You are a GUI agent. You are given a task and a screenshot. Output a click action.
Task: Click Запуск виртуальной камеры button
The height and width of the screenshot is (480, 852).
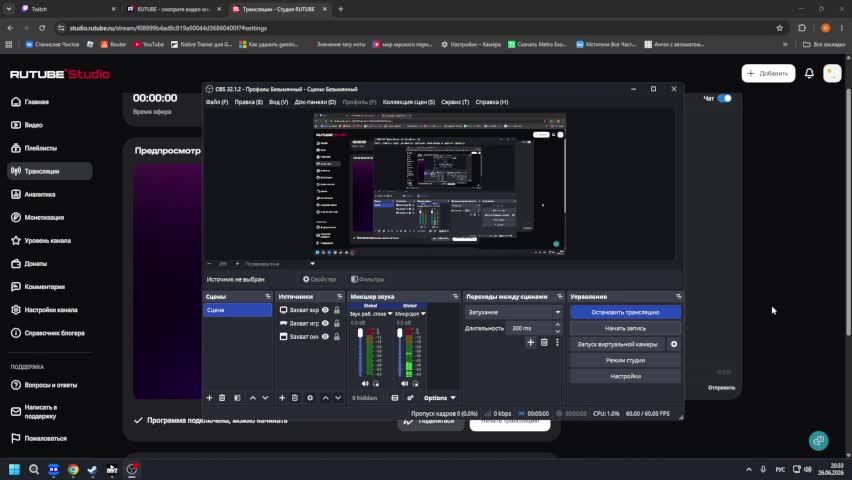(617, 344)
